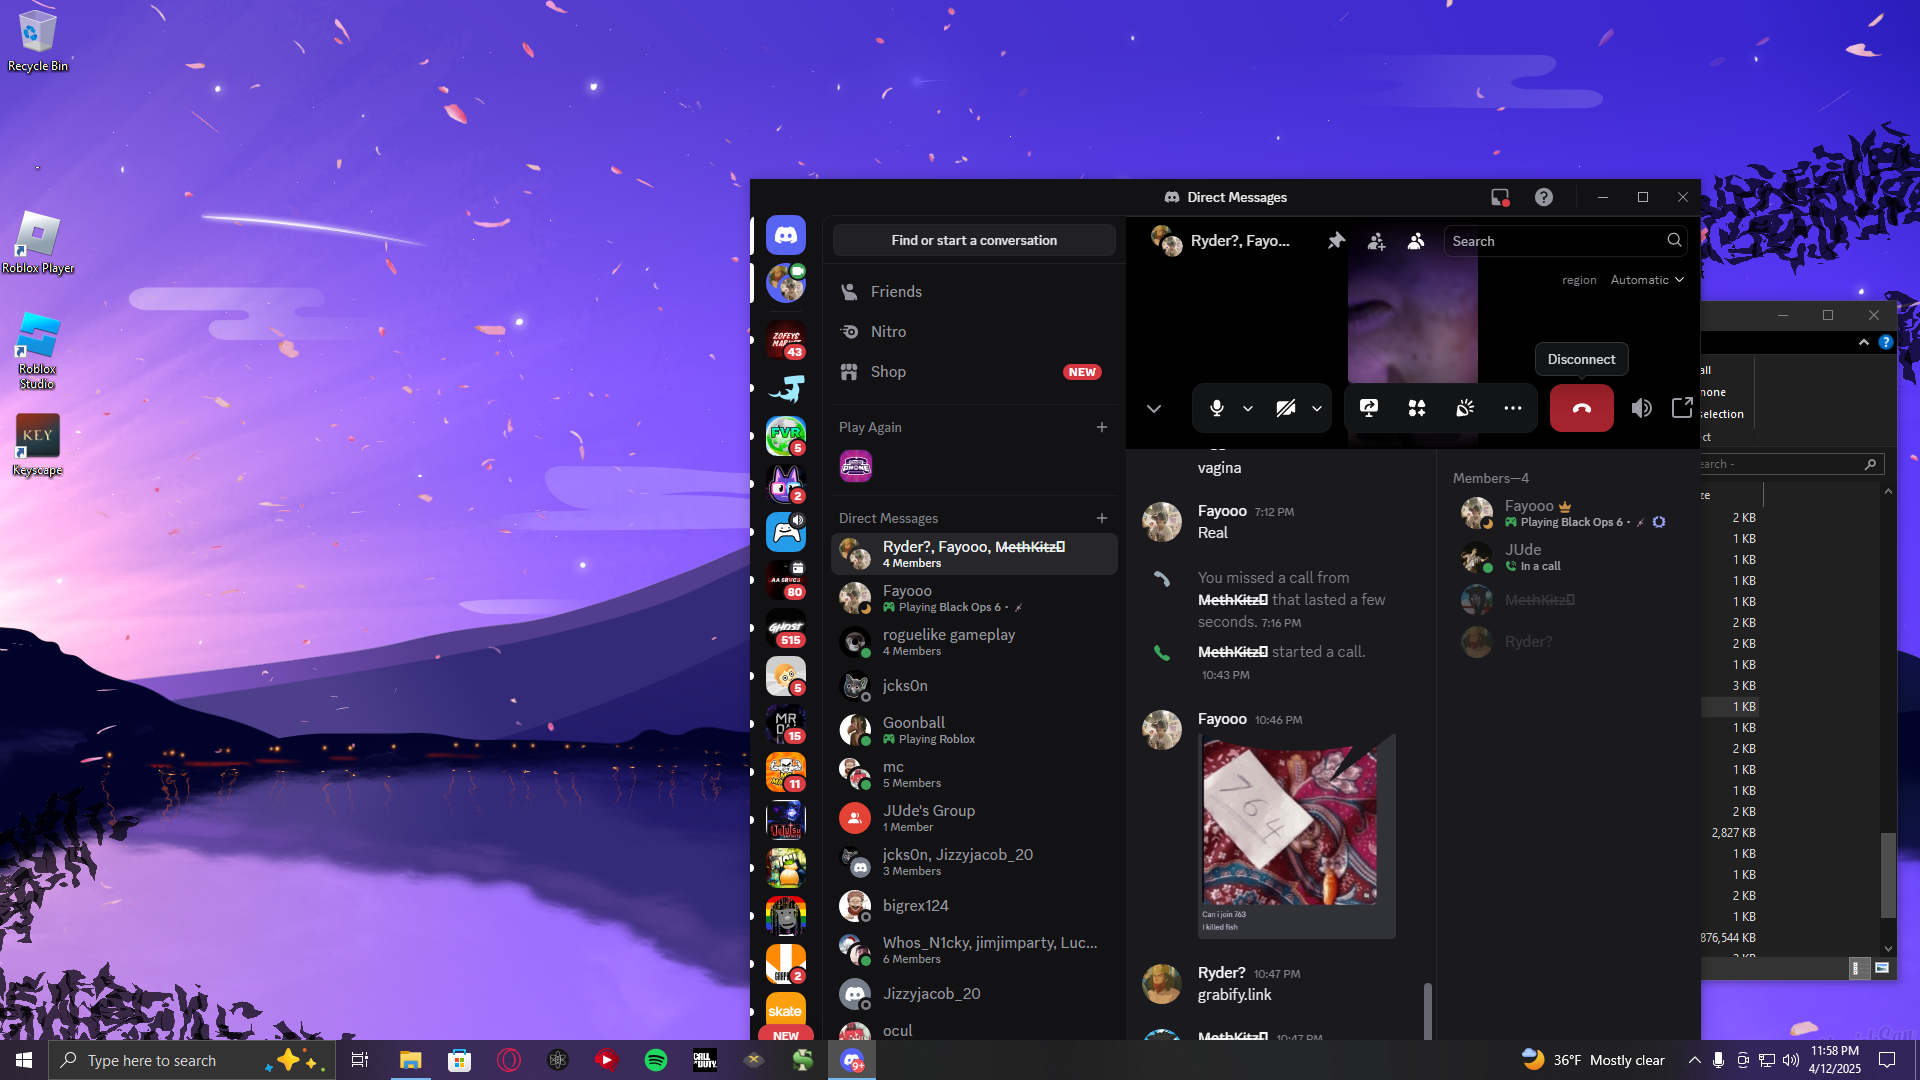Viewport: 1920px width, 1080px height.
Task: Disconnect from the call
Action: pyautogui.click(x=1582, y=408)
